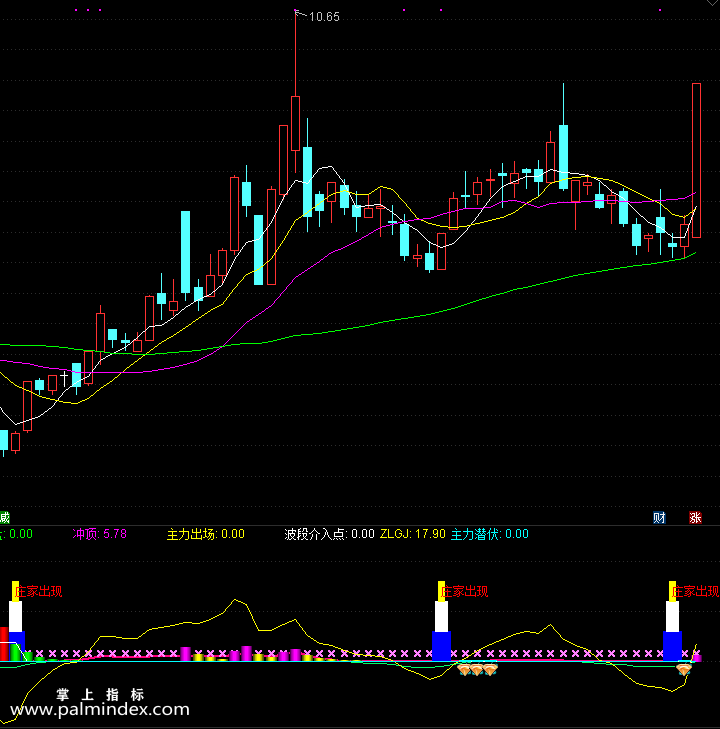Select the 冲顶: 5.78 indicator label

[x=99, y=534]
